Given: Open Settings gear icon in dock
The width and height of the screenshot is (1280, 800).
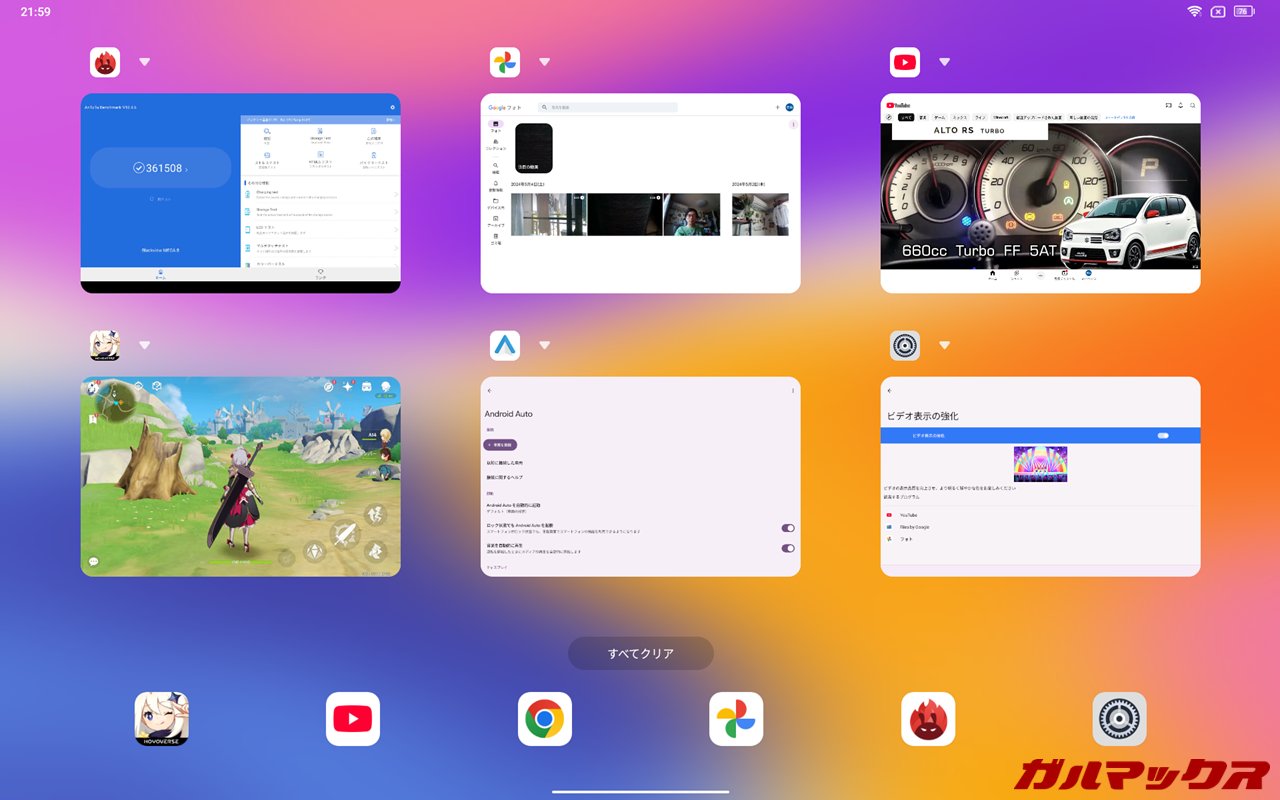Looking at the screenshot, I should 1119,719.
